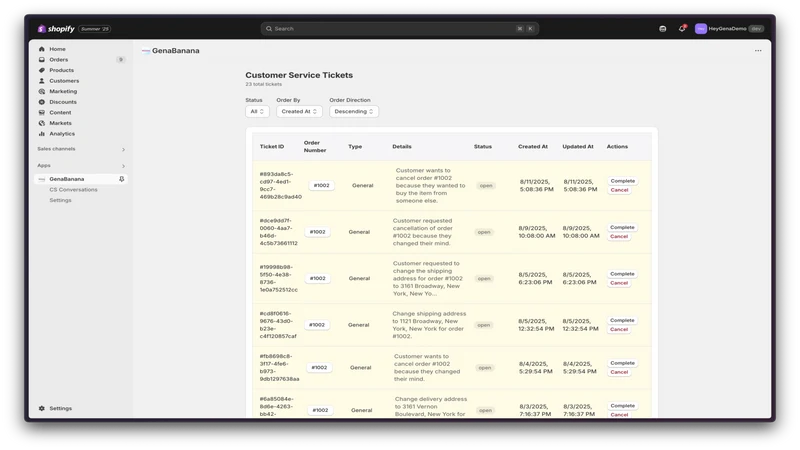
Task: Click the sidekick icon beside notifications bell
Action: pos(662,29)
